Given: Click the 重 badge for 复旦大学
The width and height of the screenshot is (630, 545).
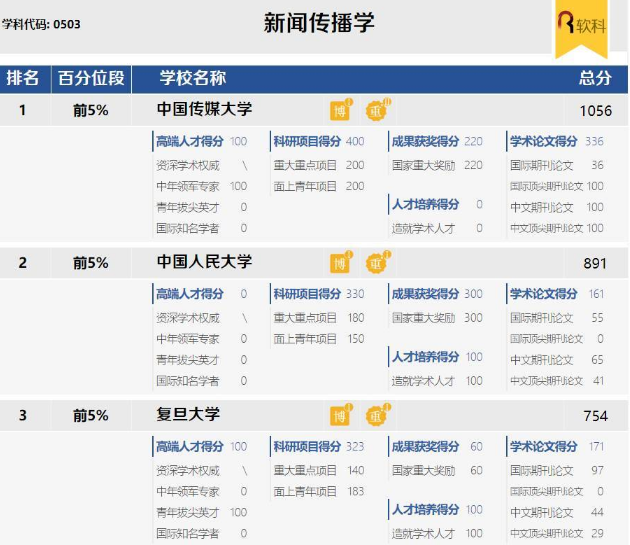Looking at the screenshot, I should [x=376, y=415].
